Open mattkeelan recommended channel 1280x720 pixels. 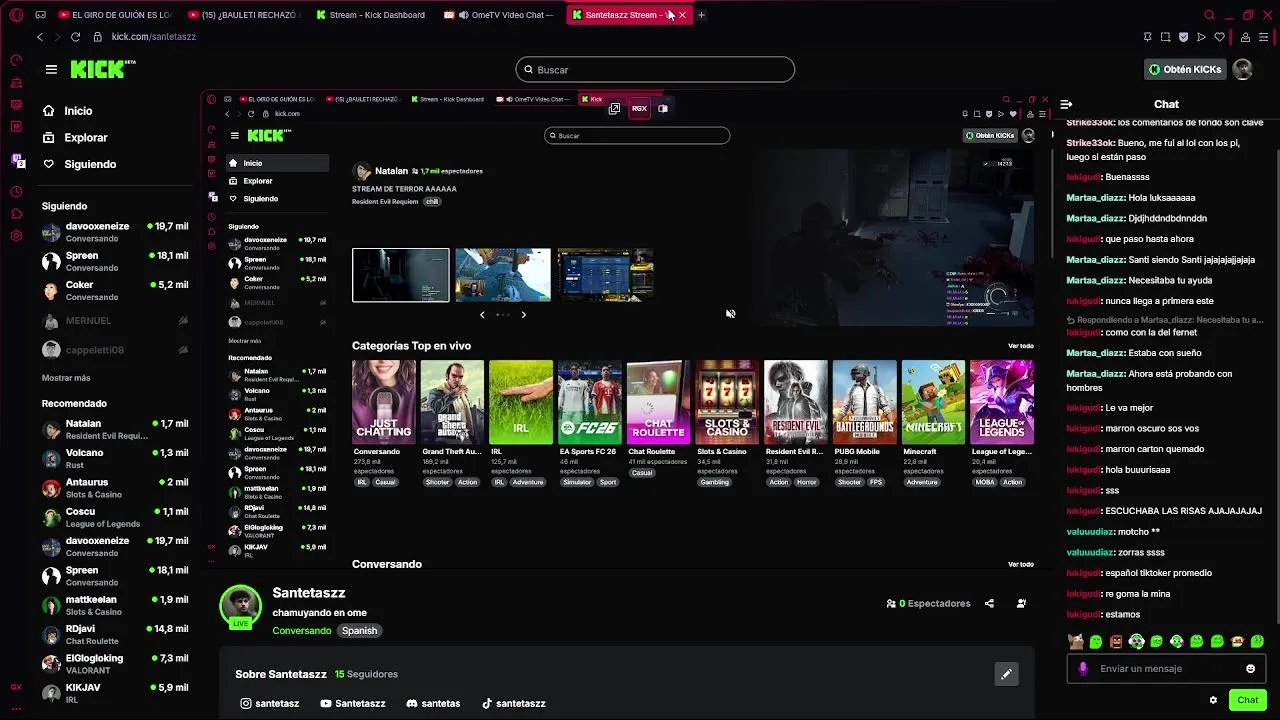(x=115, y=605)
